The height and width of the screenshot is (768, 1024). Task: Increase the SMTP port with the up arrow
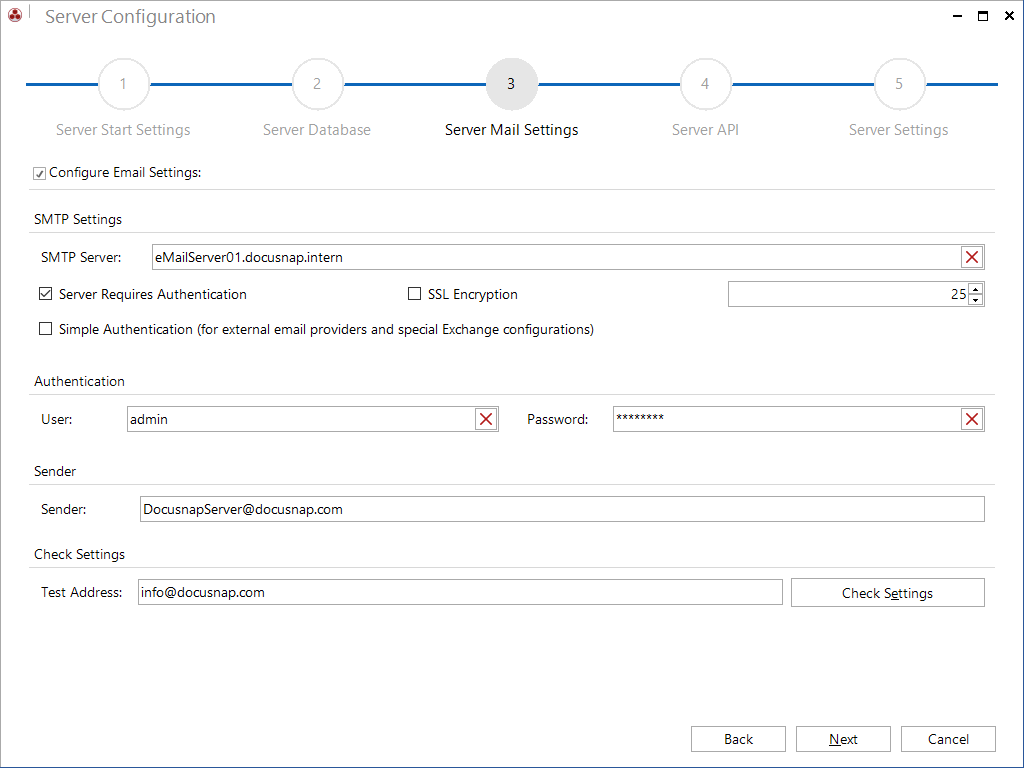(x=976, y=289)
